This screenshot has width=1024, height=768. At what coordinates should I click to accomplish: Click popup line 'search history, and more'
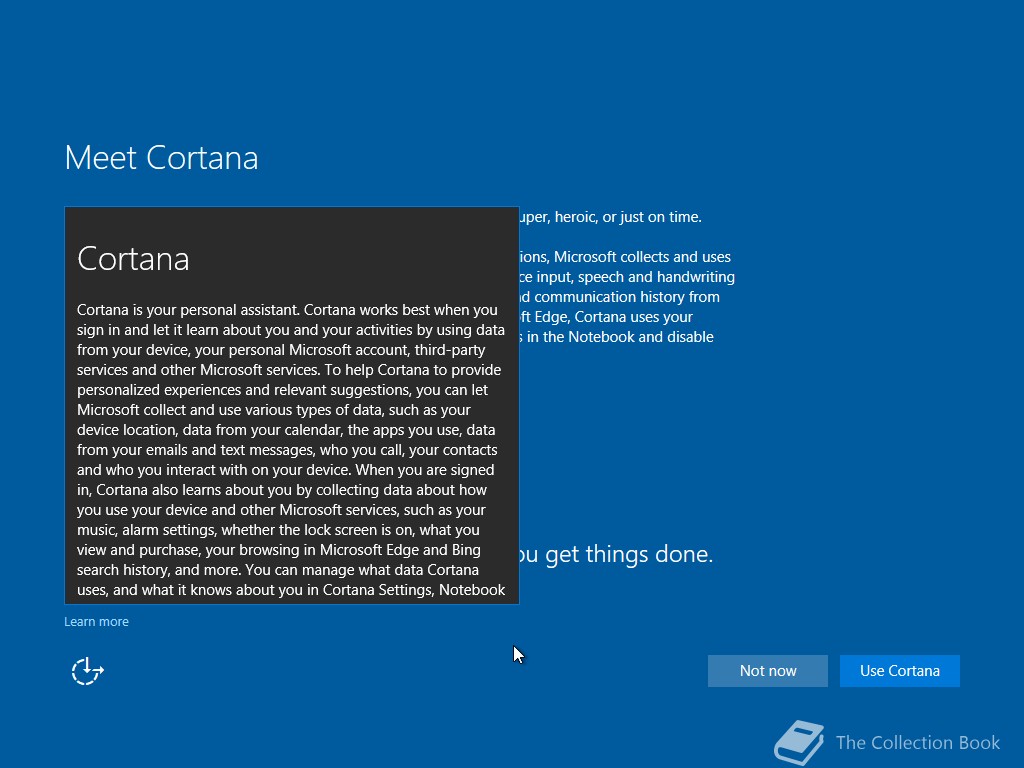pos(159,569)
